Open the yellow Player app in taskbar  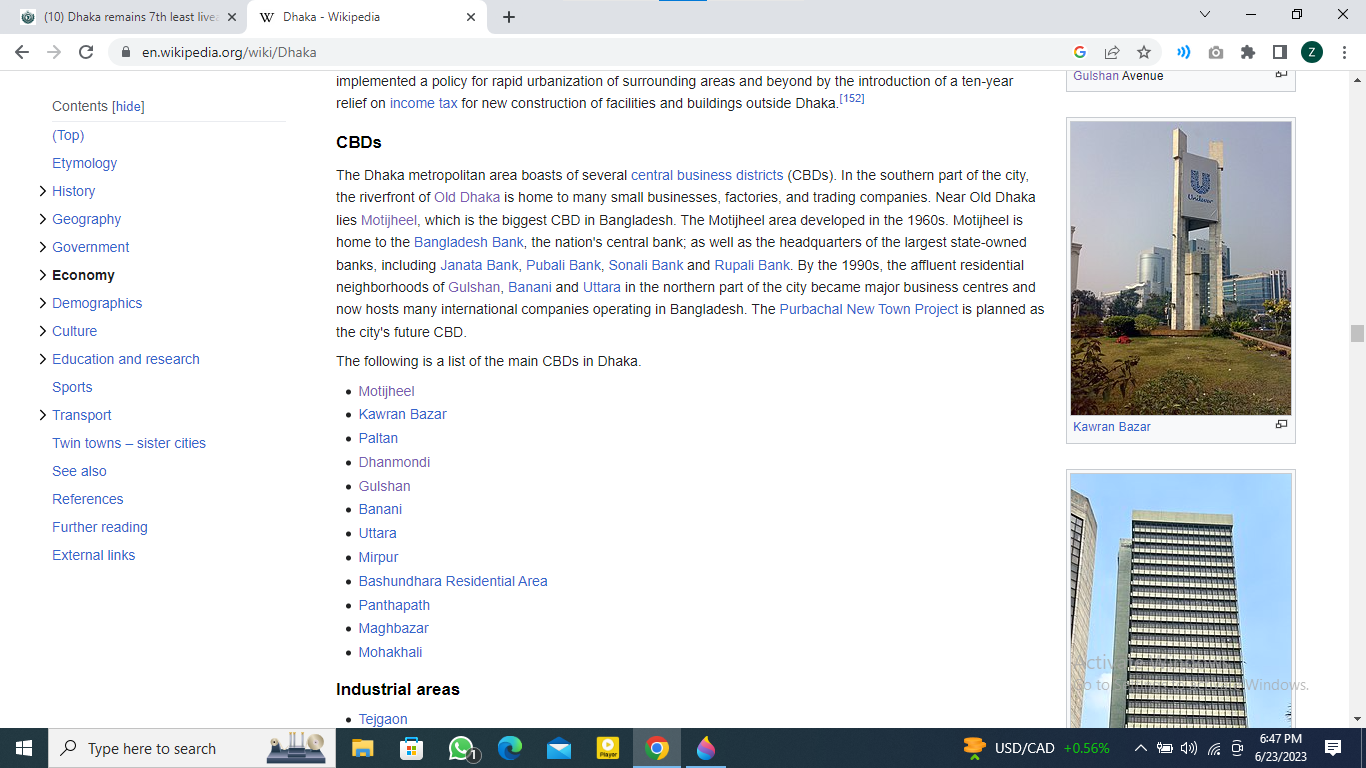[x=608, y=748]
